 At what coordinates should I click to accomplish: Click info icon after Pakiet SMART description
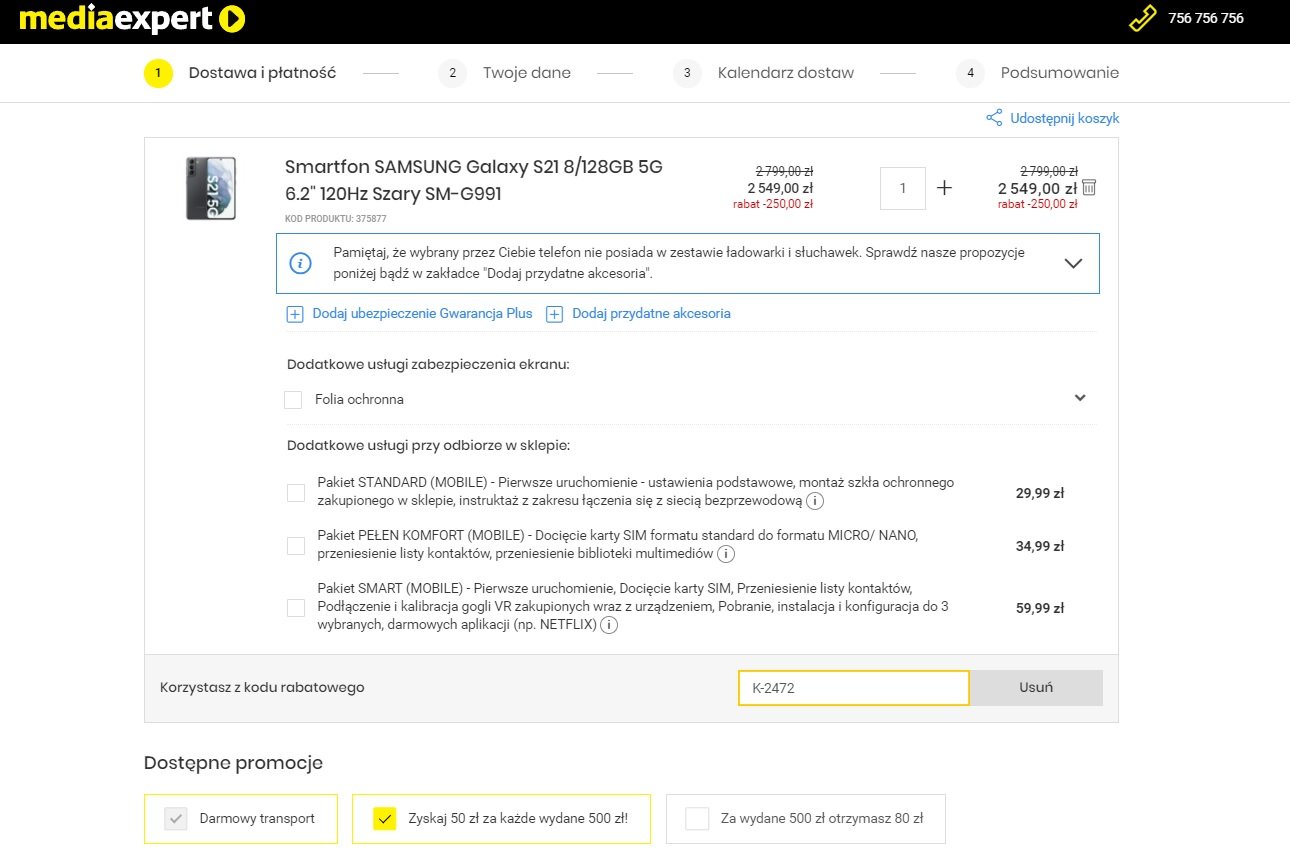click(608, 625)
